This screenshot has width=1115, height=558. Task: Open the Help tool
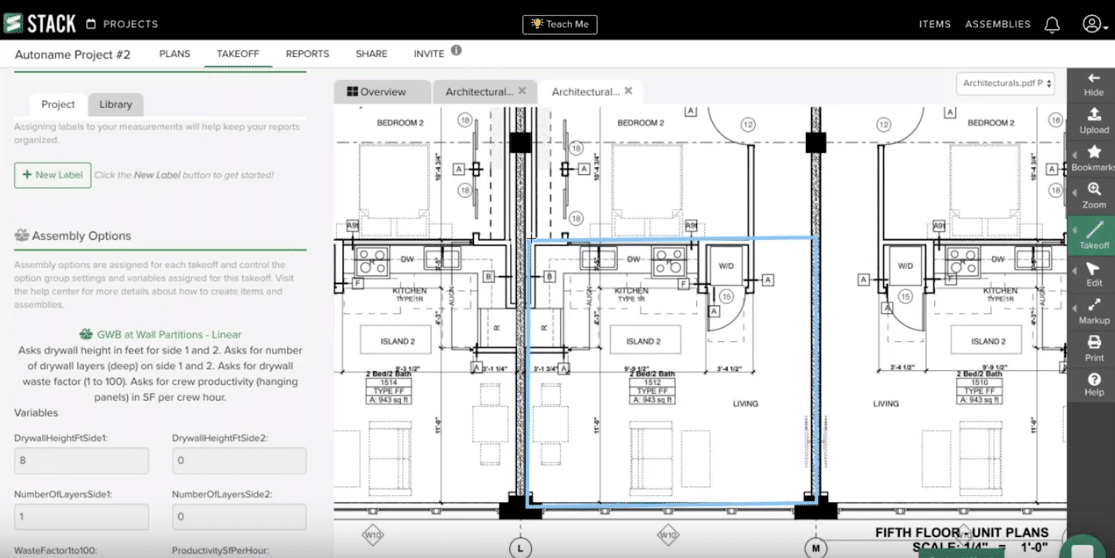1094,385
